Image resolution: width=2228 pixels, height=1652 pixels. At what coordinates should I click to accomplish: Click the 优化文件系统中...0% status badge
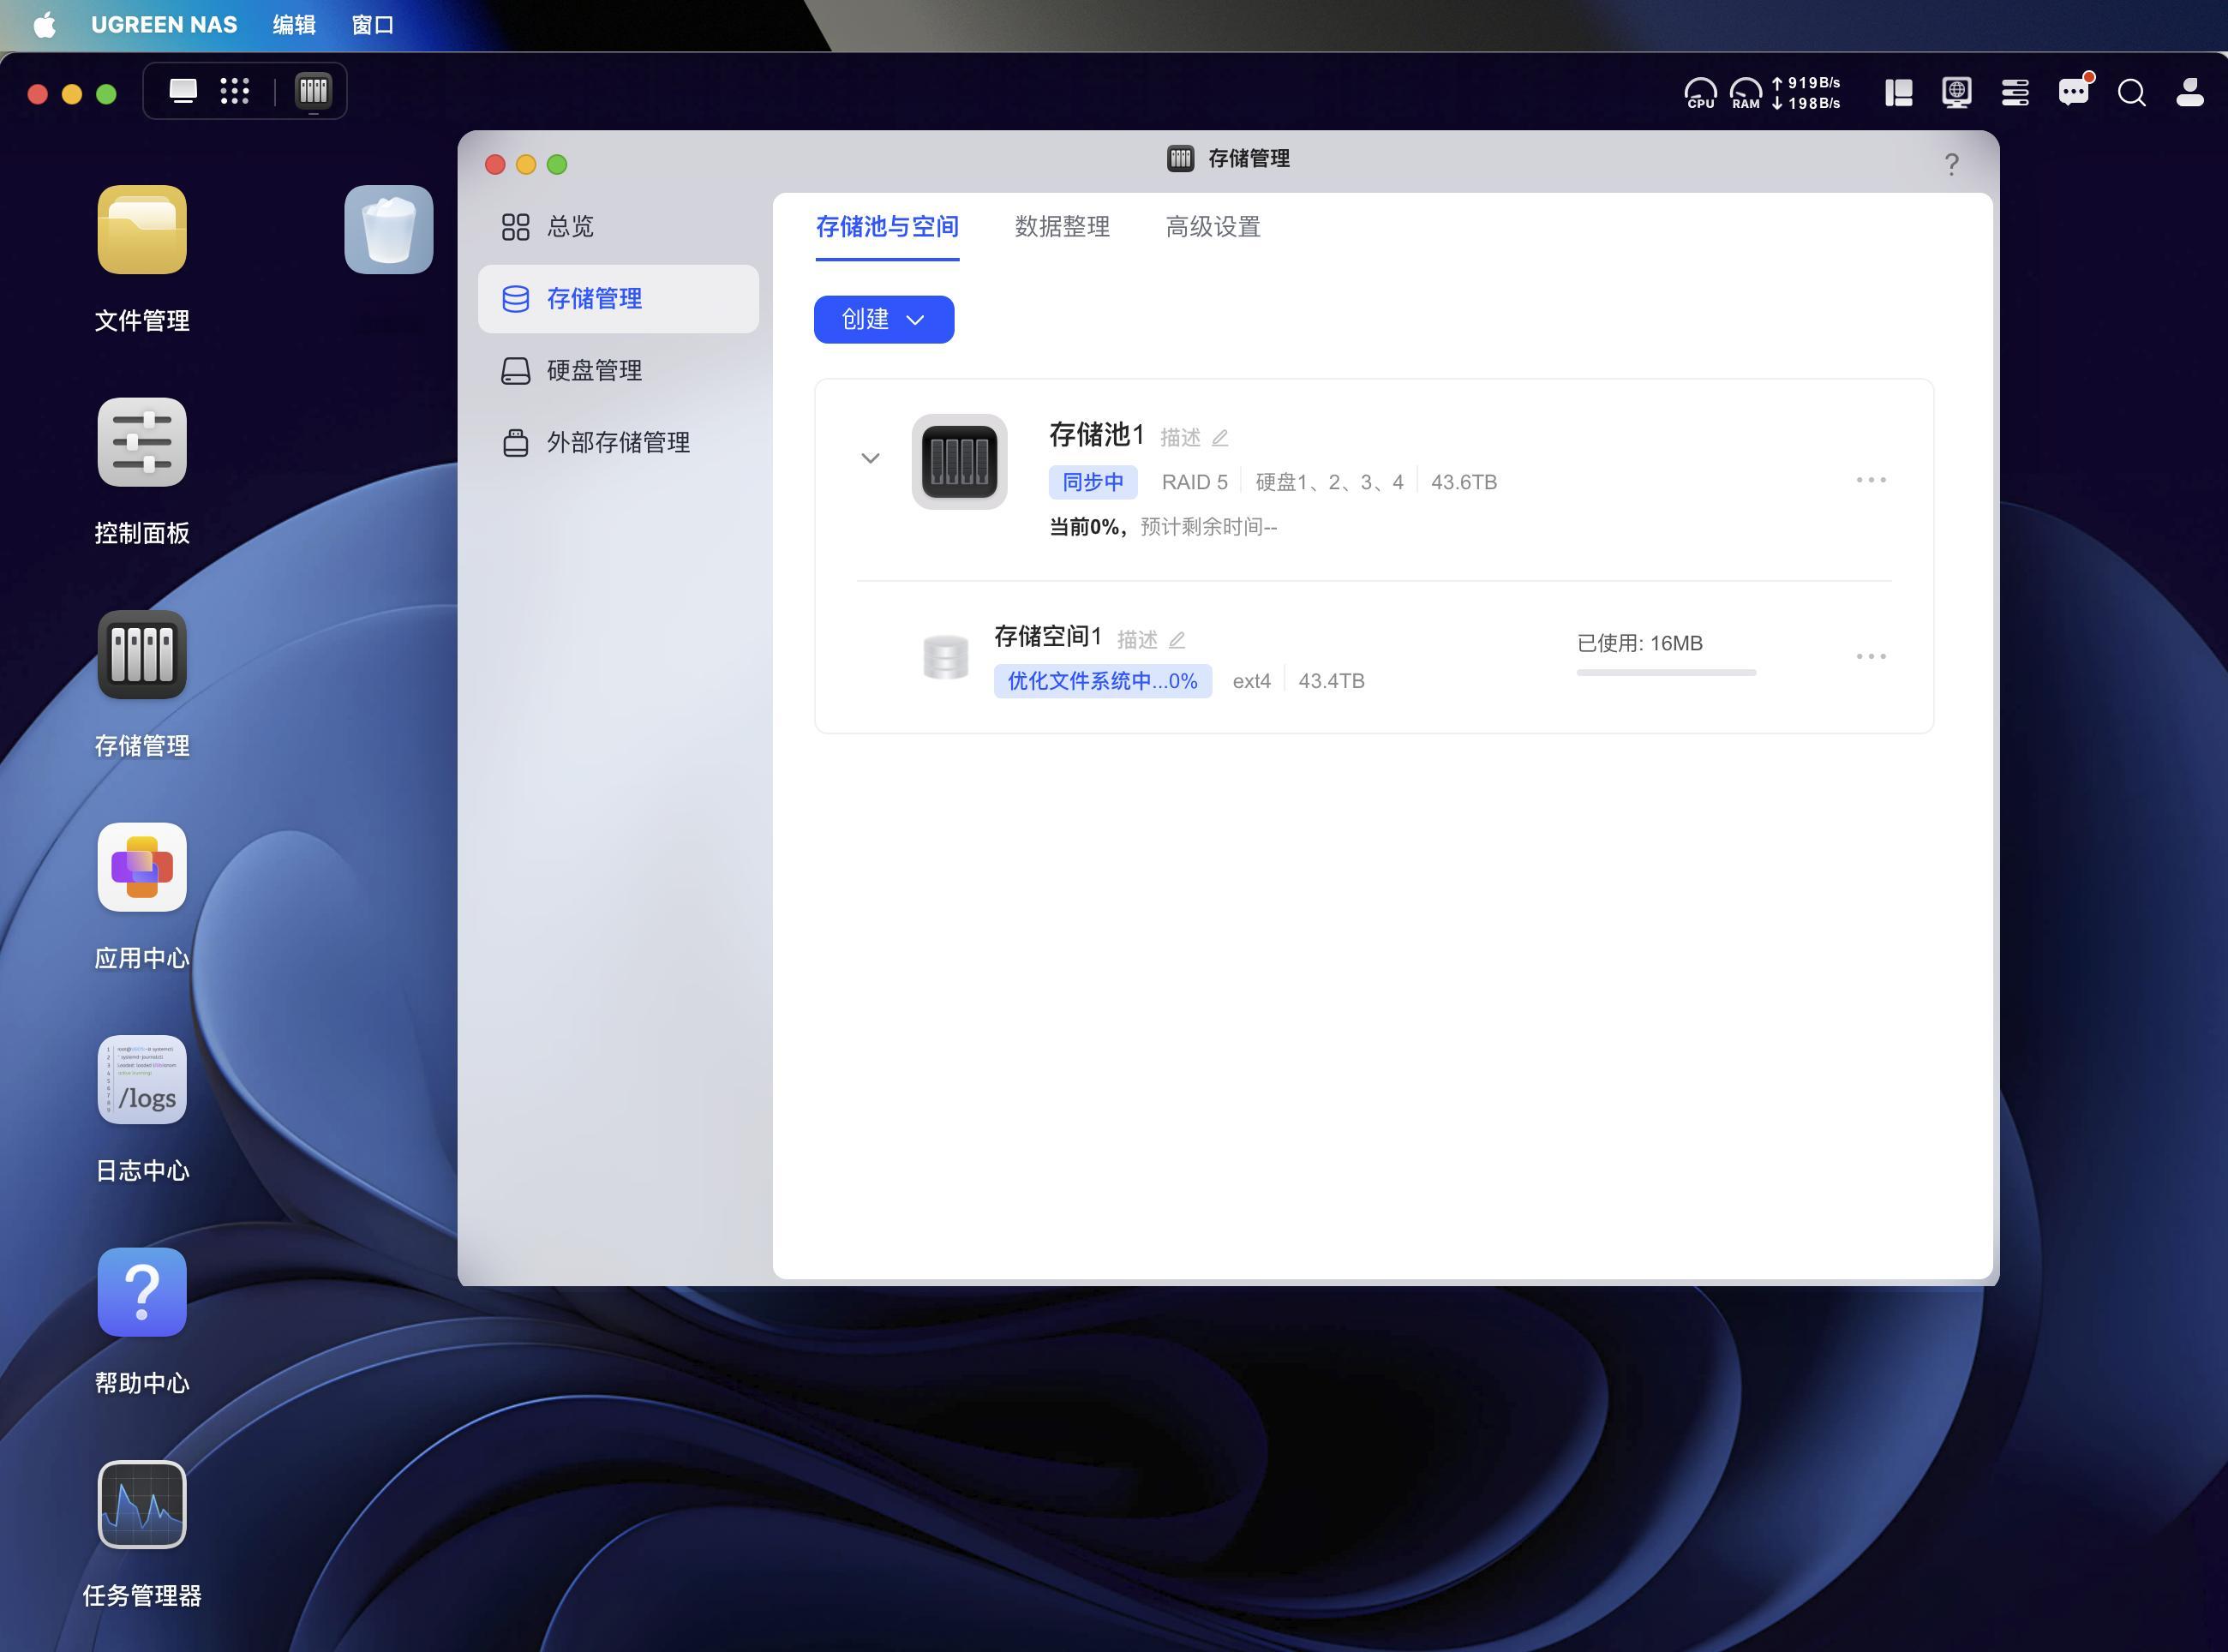click(1103, 681)
